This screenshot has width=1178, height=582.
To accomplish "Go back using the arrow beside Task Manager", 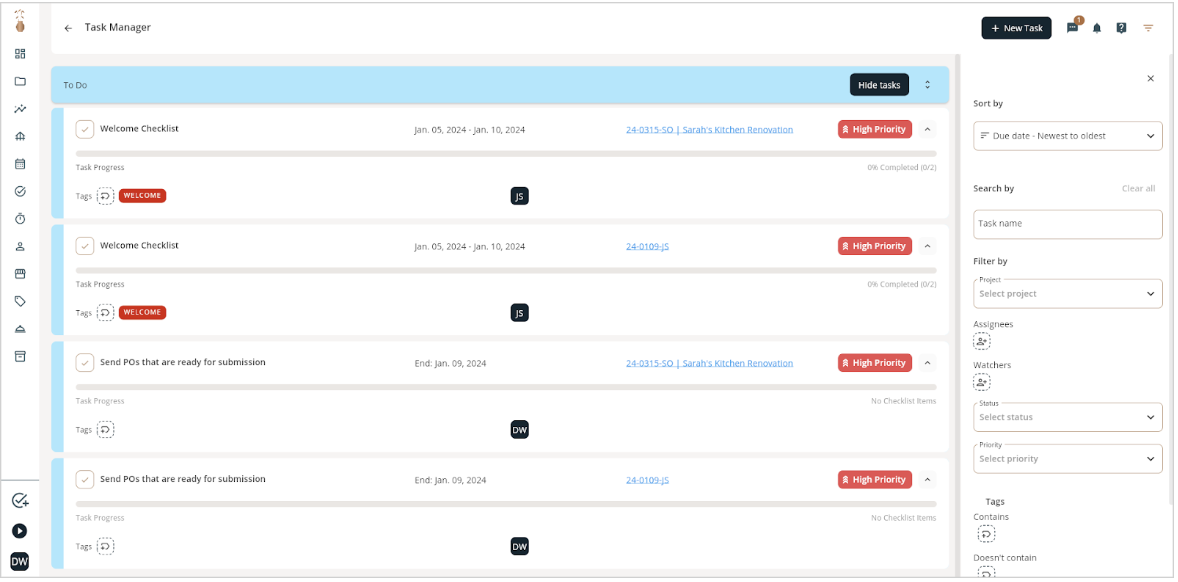I will click(x=68, y=28).
